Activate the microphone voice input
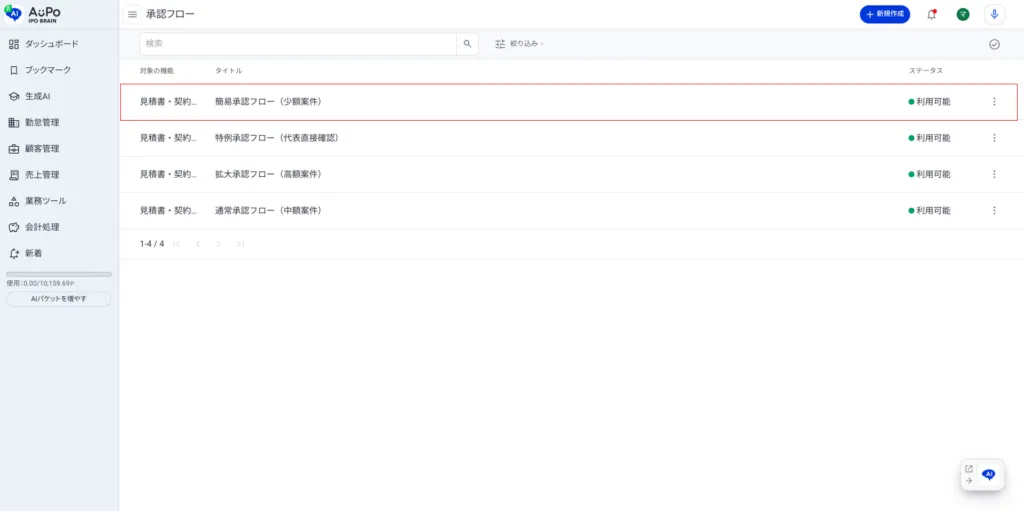The width and height of the screenshot is (1024, 511). click(994, 14)
